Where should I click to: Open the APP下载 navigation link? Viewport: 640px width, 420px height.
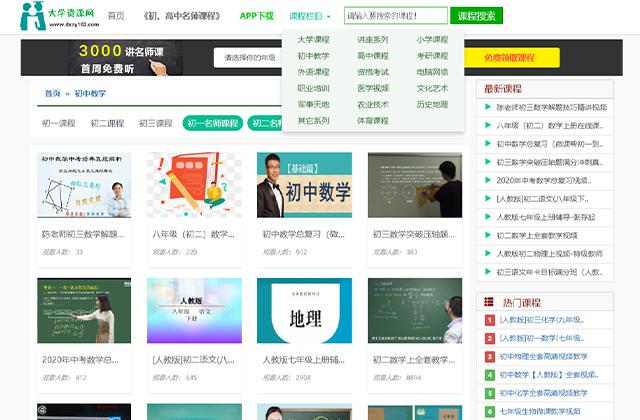(256, 16)
